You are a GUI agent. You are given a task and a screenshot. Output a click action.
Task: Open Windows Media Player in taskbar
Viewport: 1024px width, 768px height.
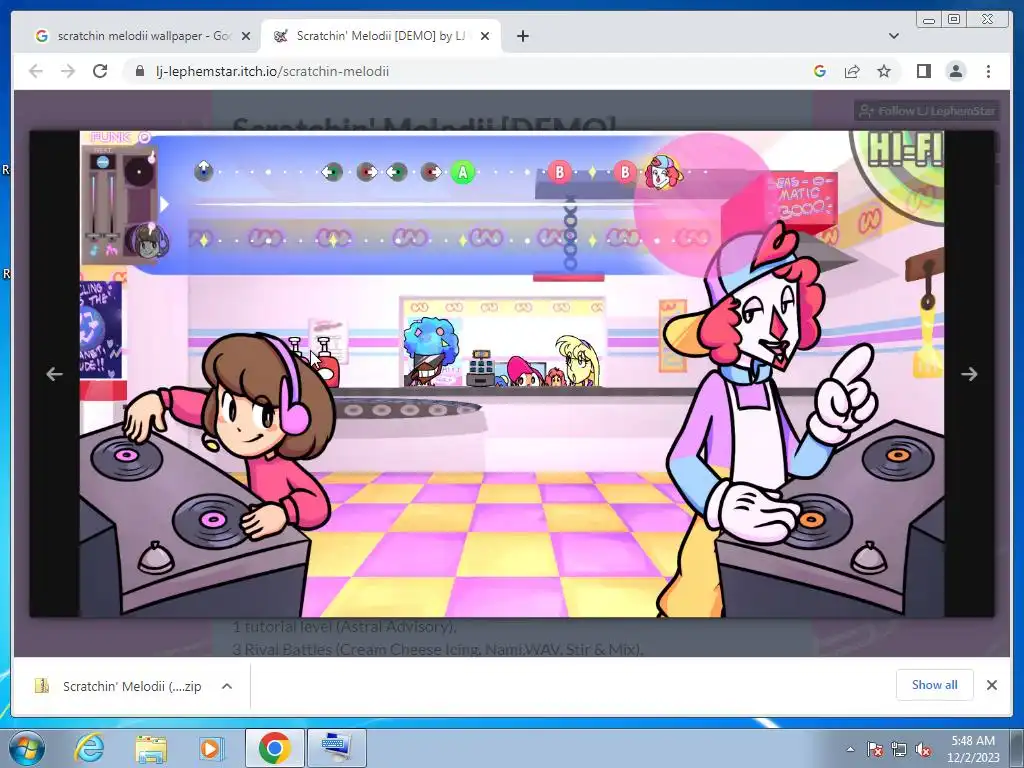pyautogui.click(x=210, y=748)
